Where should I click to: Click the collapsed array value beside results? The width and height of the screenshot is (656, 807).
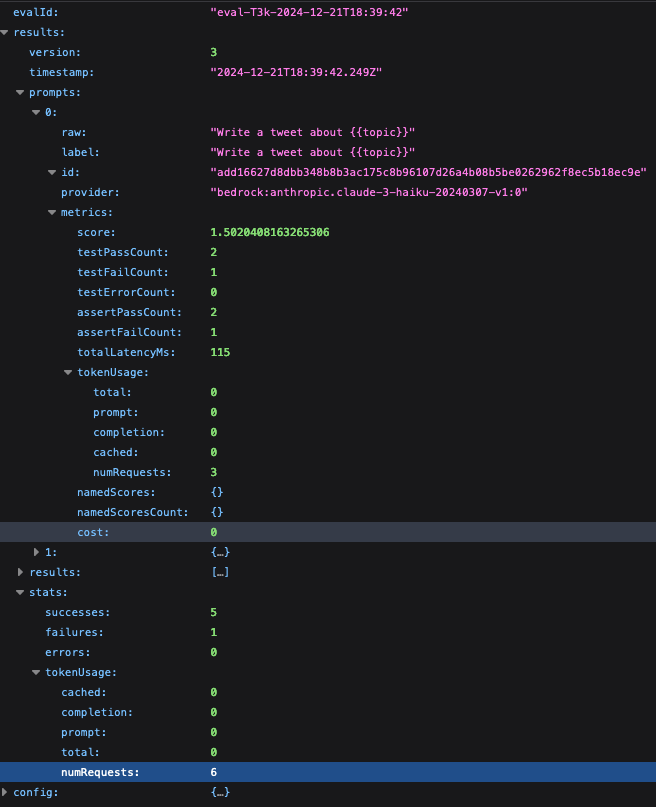tap(220, 572)
